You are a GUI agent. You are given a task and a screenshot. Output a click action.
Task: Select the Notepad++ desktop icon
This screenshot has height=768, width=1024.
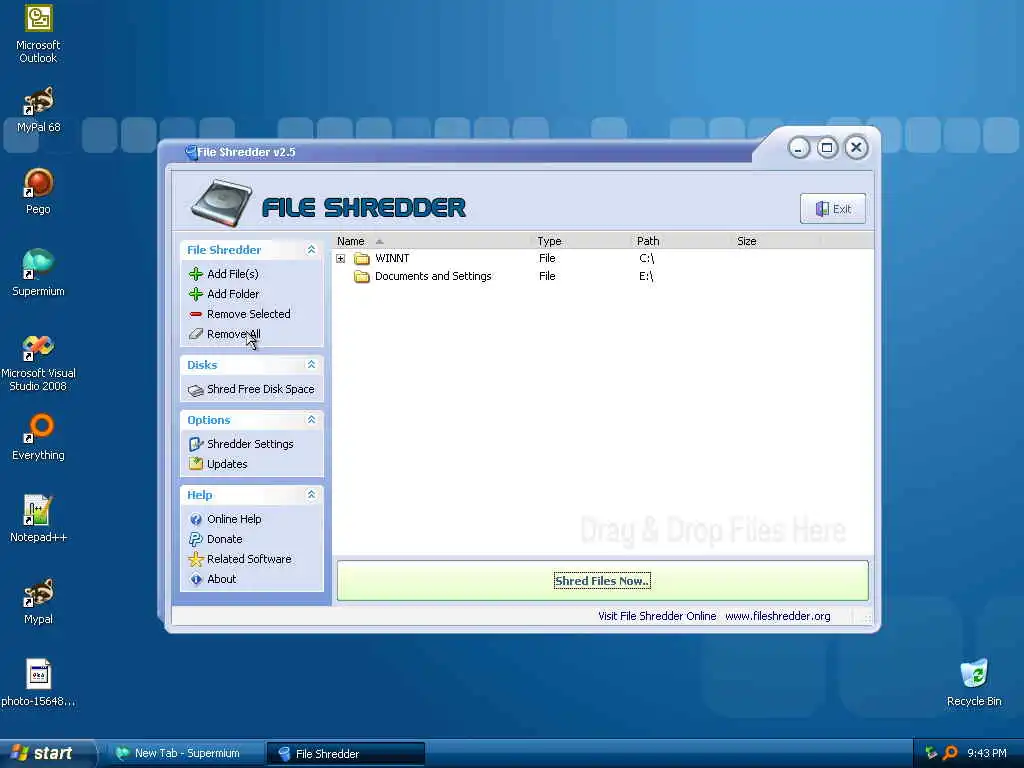38,519
